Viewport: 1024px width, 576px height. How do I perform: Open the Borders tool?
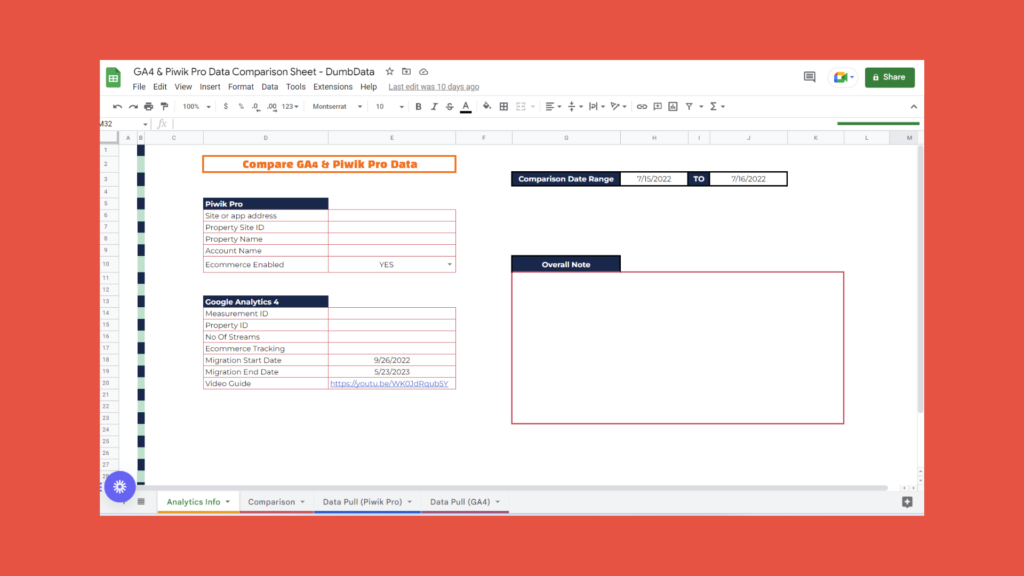[x=504, y=106]
